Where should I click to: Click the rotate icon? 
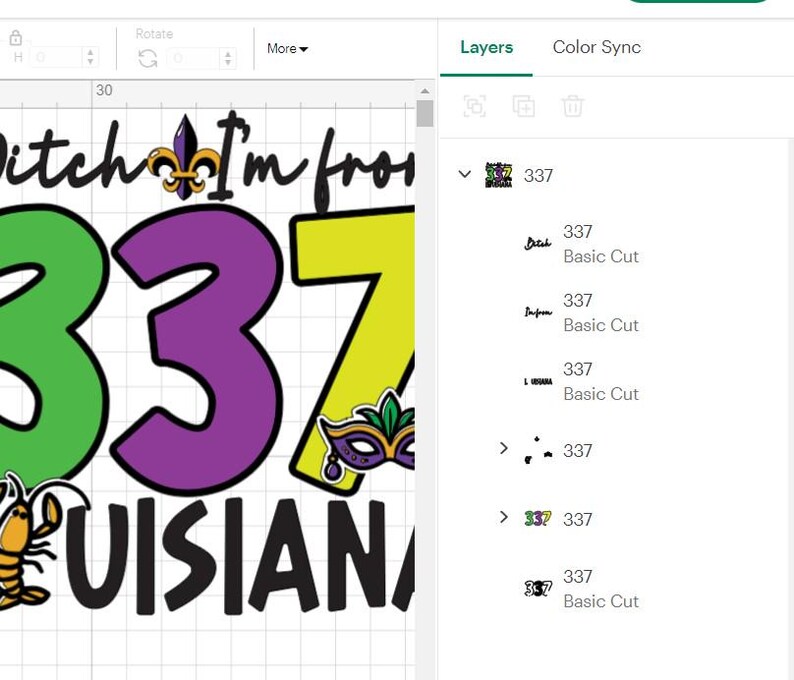click(147, 59)
